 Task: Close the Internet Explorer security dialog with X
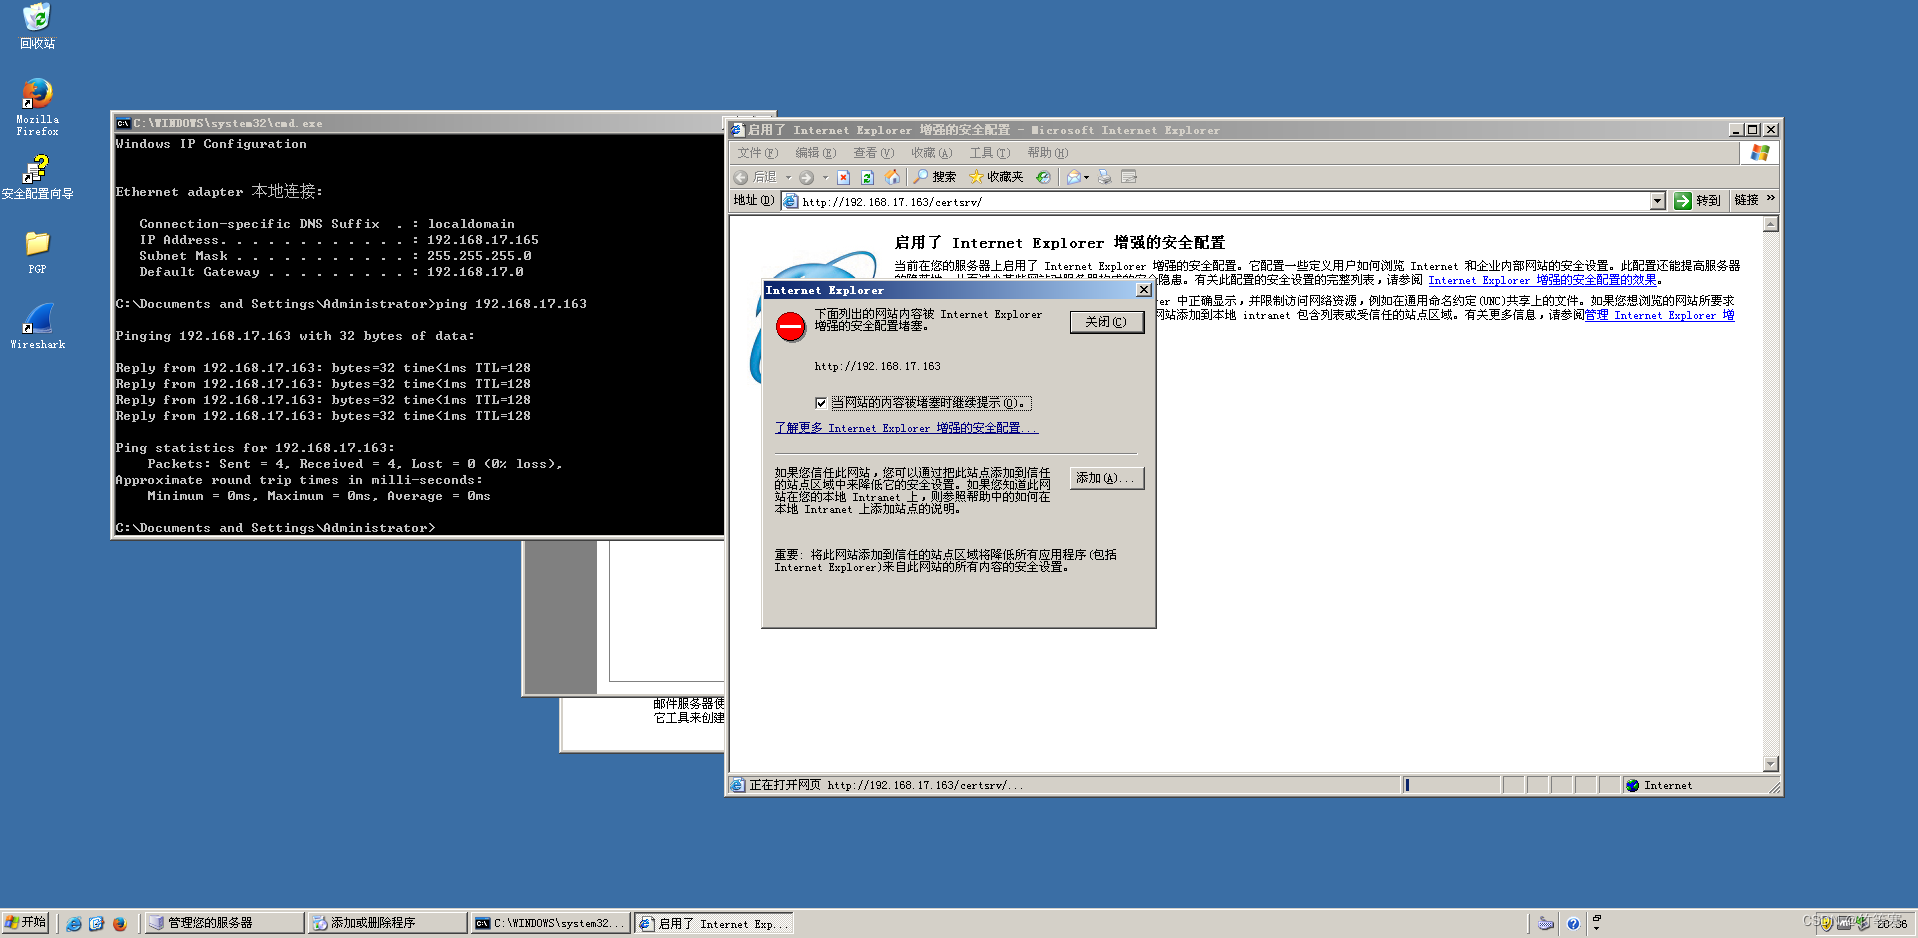coord(1144,290)
